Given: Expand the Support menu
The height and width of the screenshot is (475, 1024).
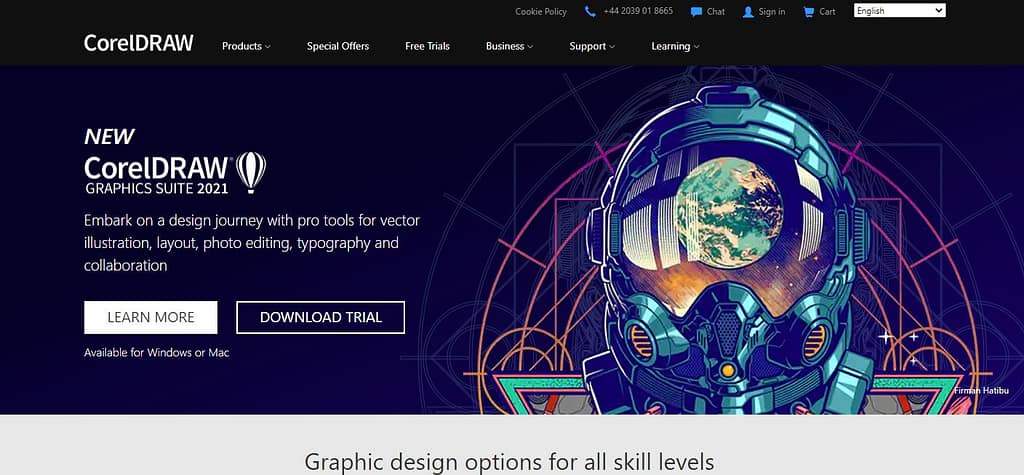Looking at the screenshot, I should 592,46.
